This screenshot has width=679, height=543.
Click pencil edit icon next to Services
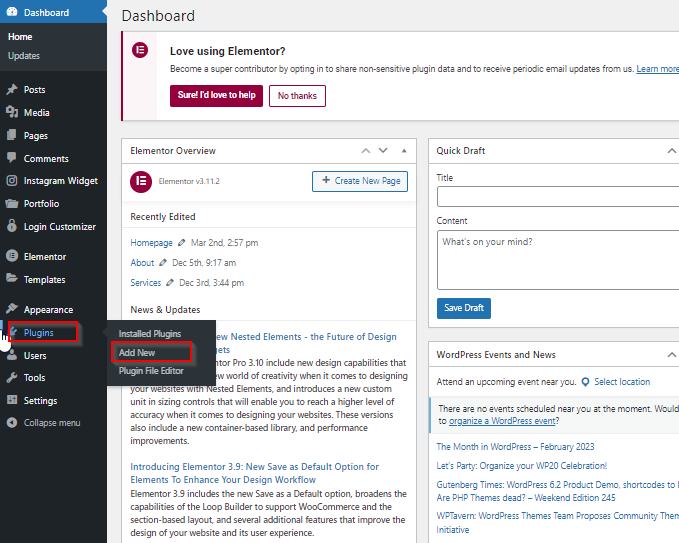pyautogui.click(x=170, y=282)
